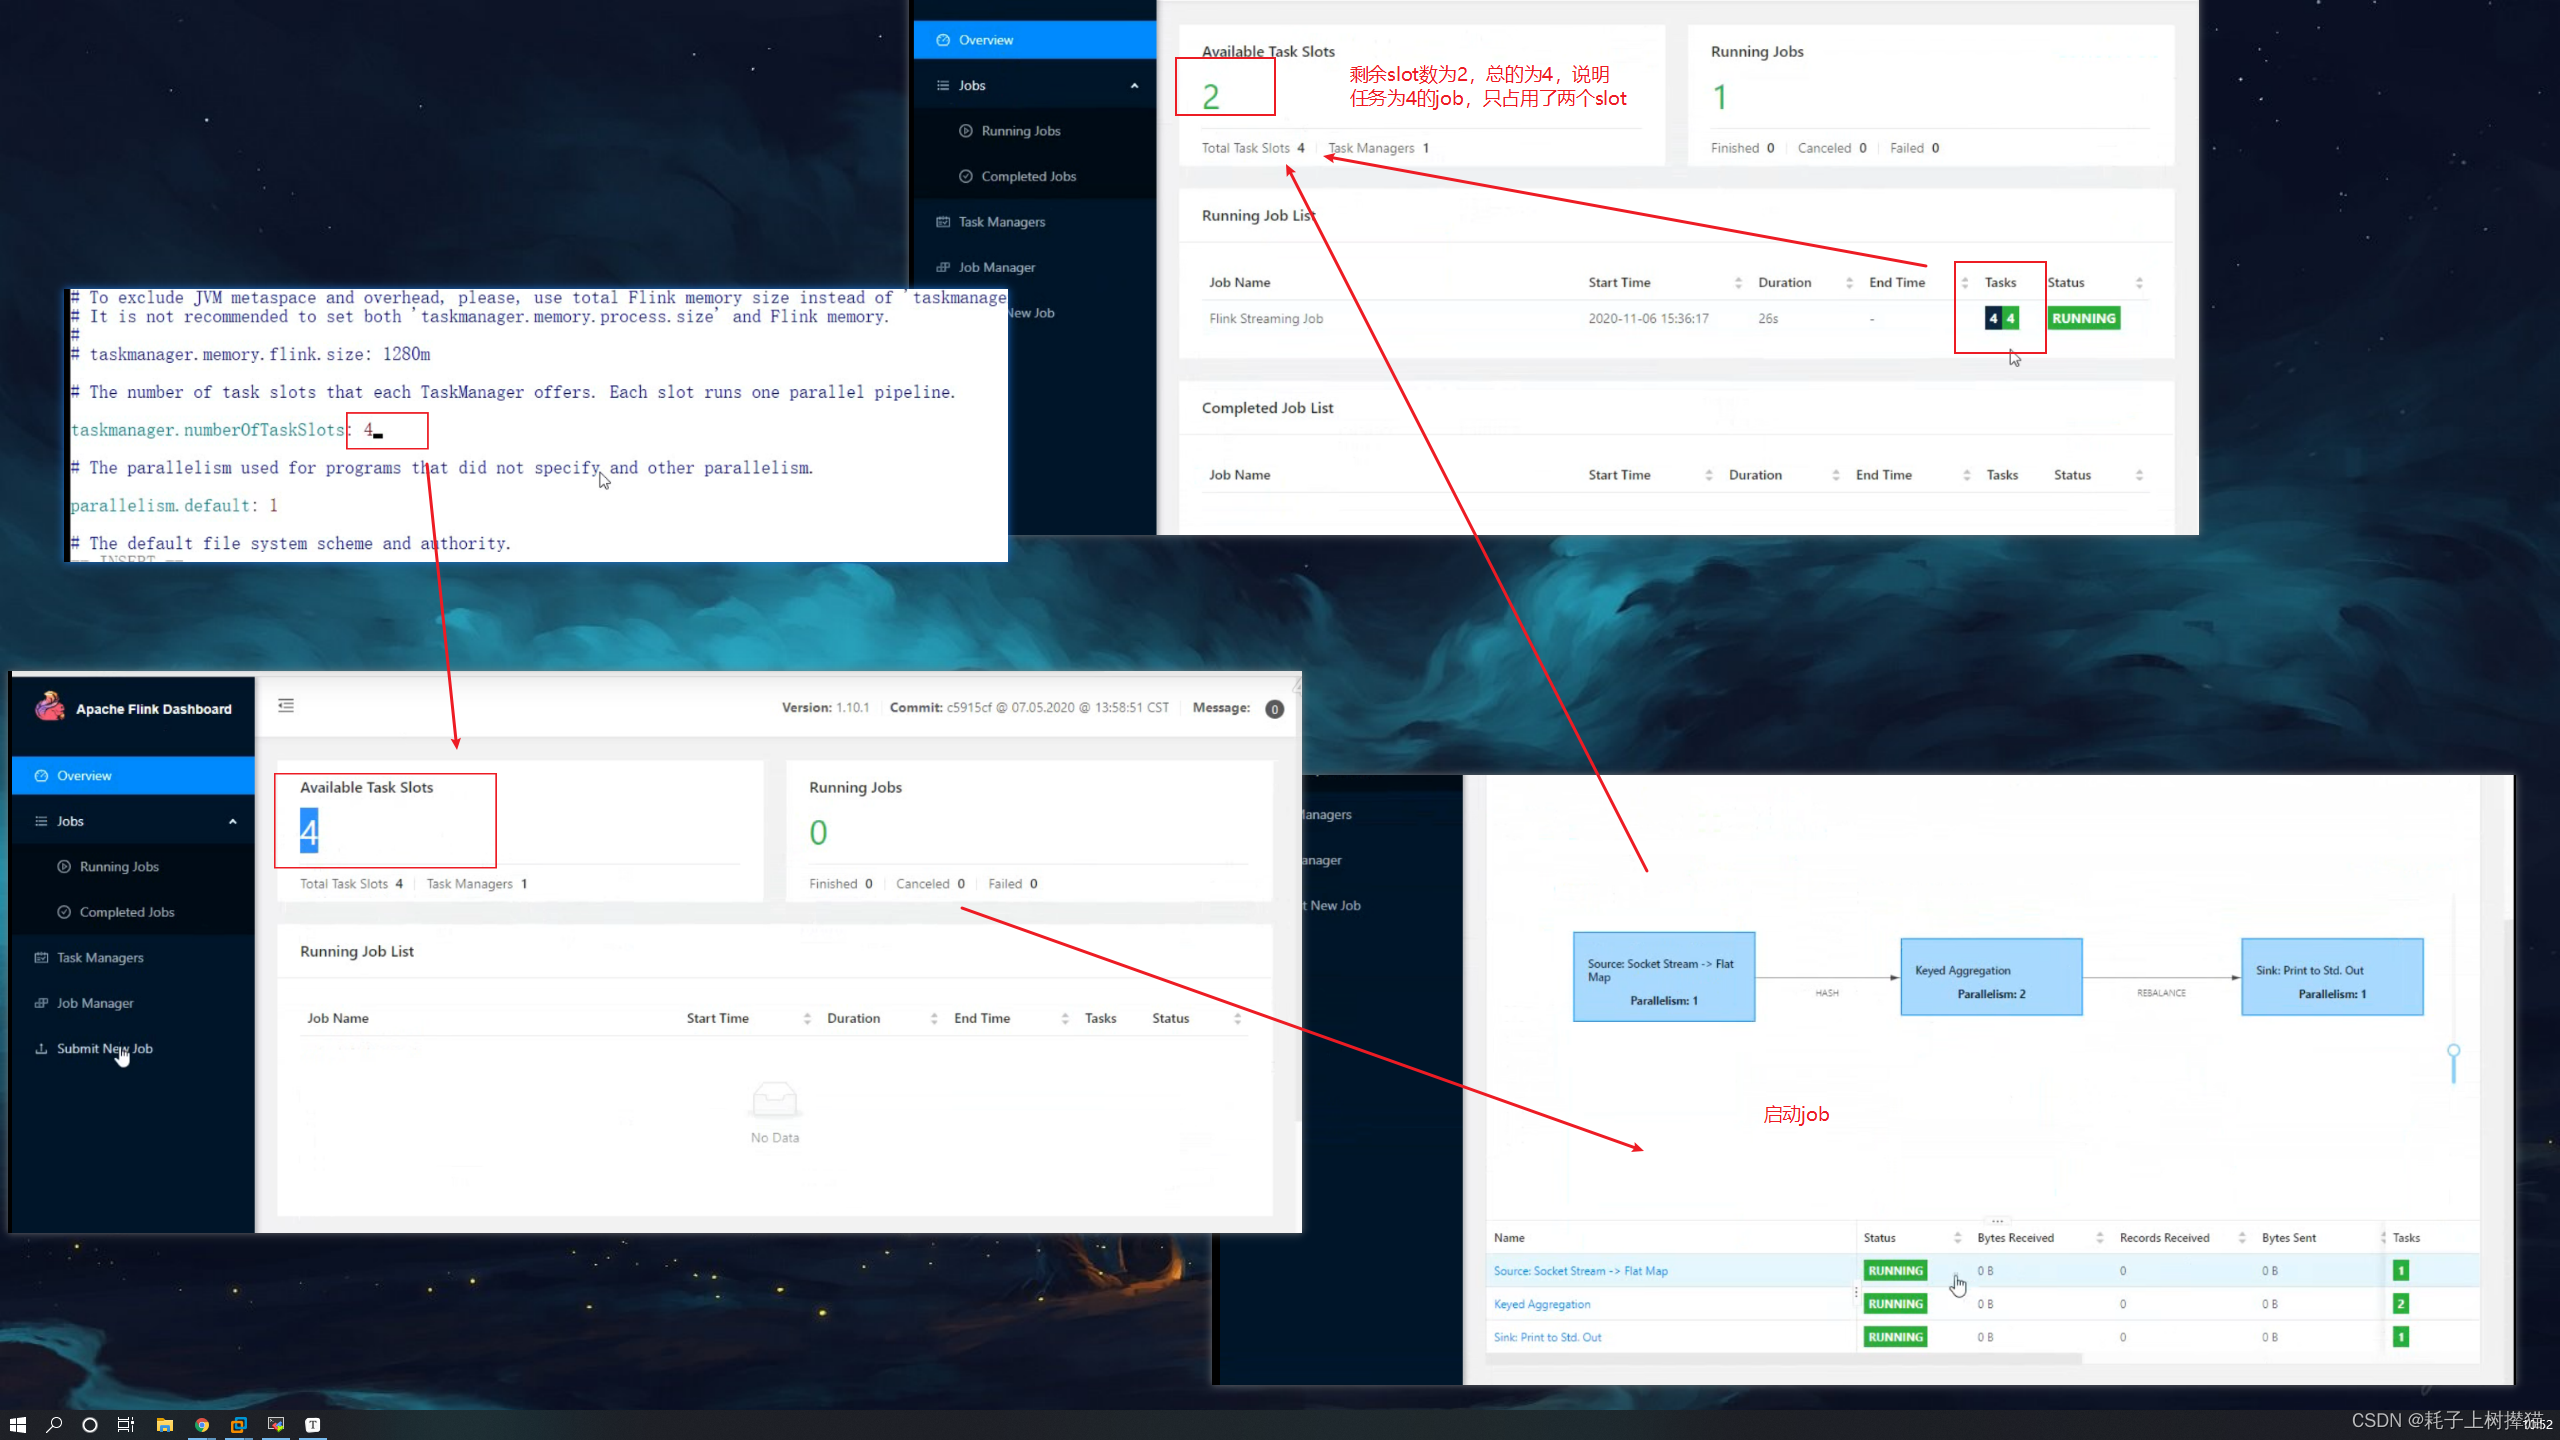Click RUNNING status badge of Flink Streaming Job

pos(2084,318)
